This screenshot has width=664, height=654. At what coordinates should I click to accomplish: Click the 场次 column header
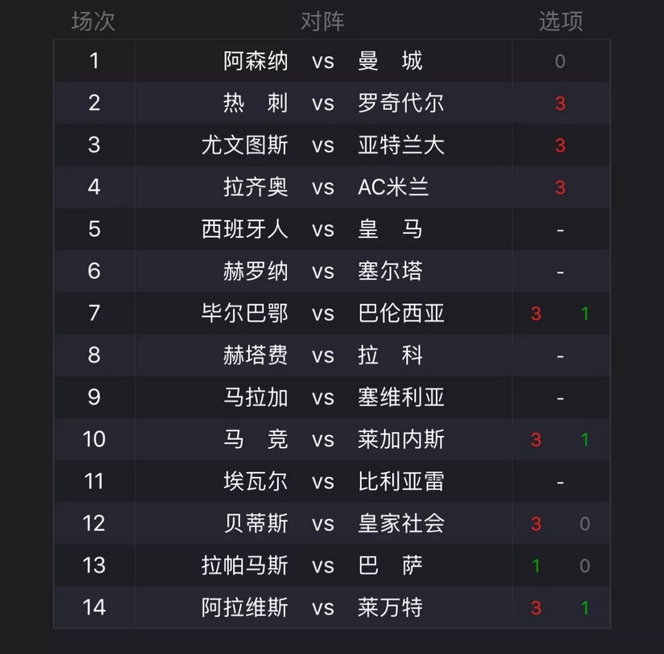pyautogui.click(x=94, y=21)
